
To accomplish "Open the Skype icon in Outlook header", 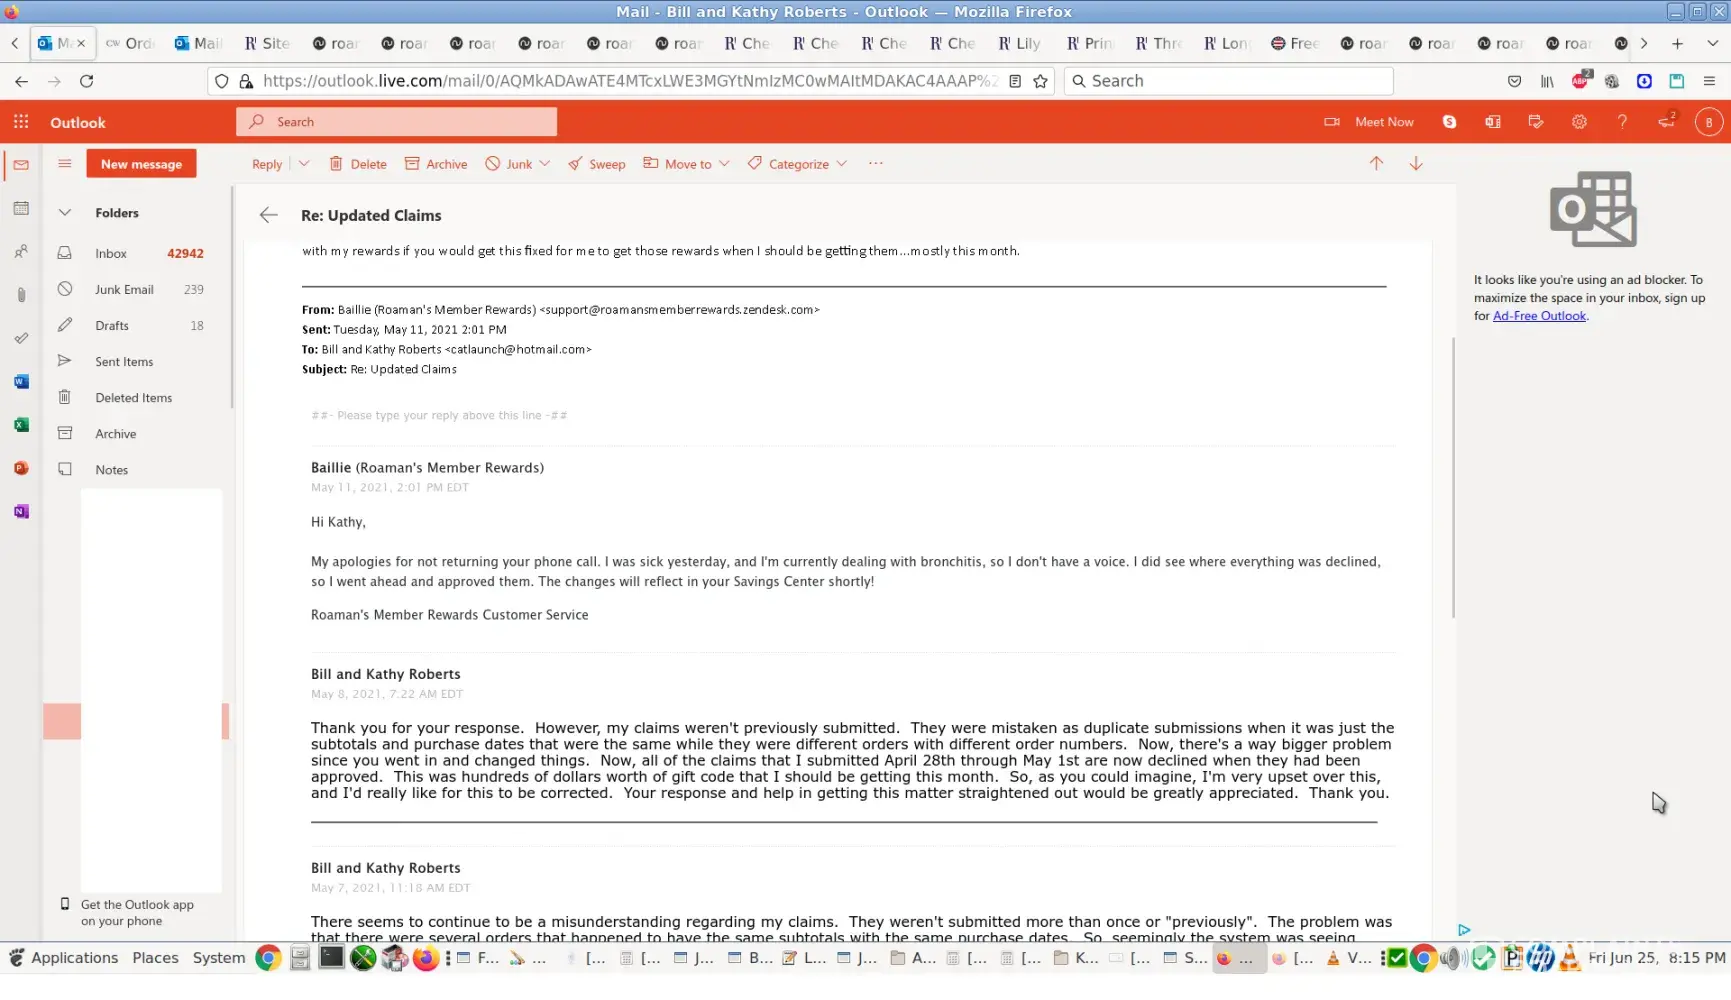I will [1449, 122].
